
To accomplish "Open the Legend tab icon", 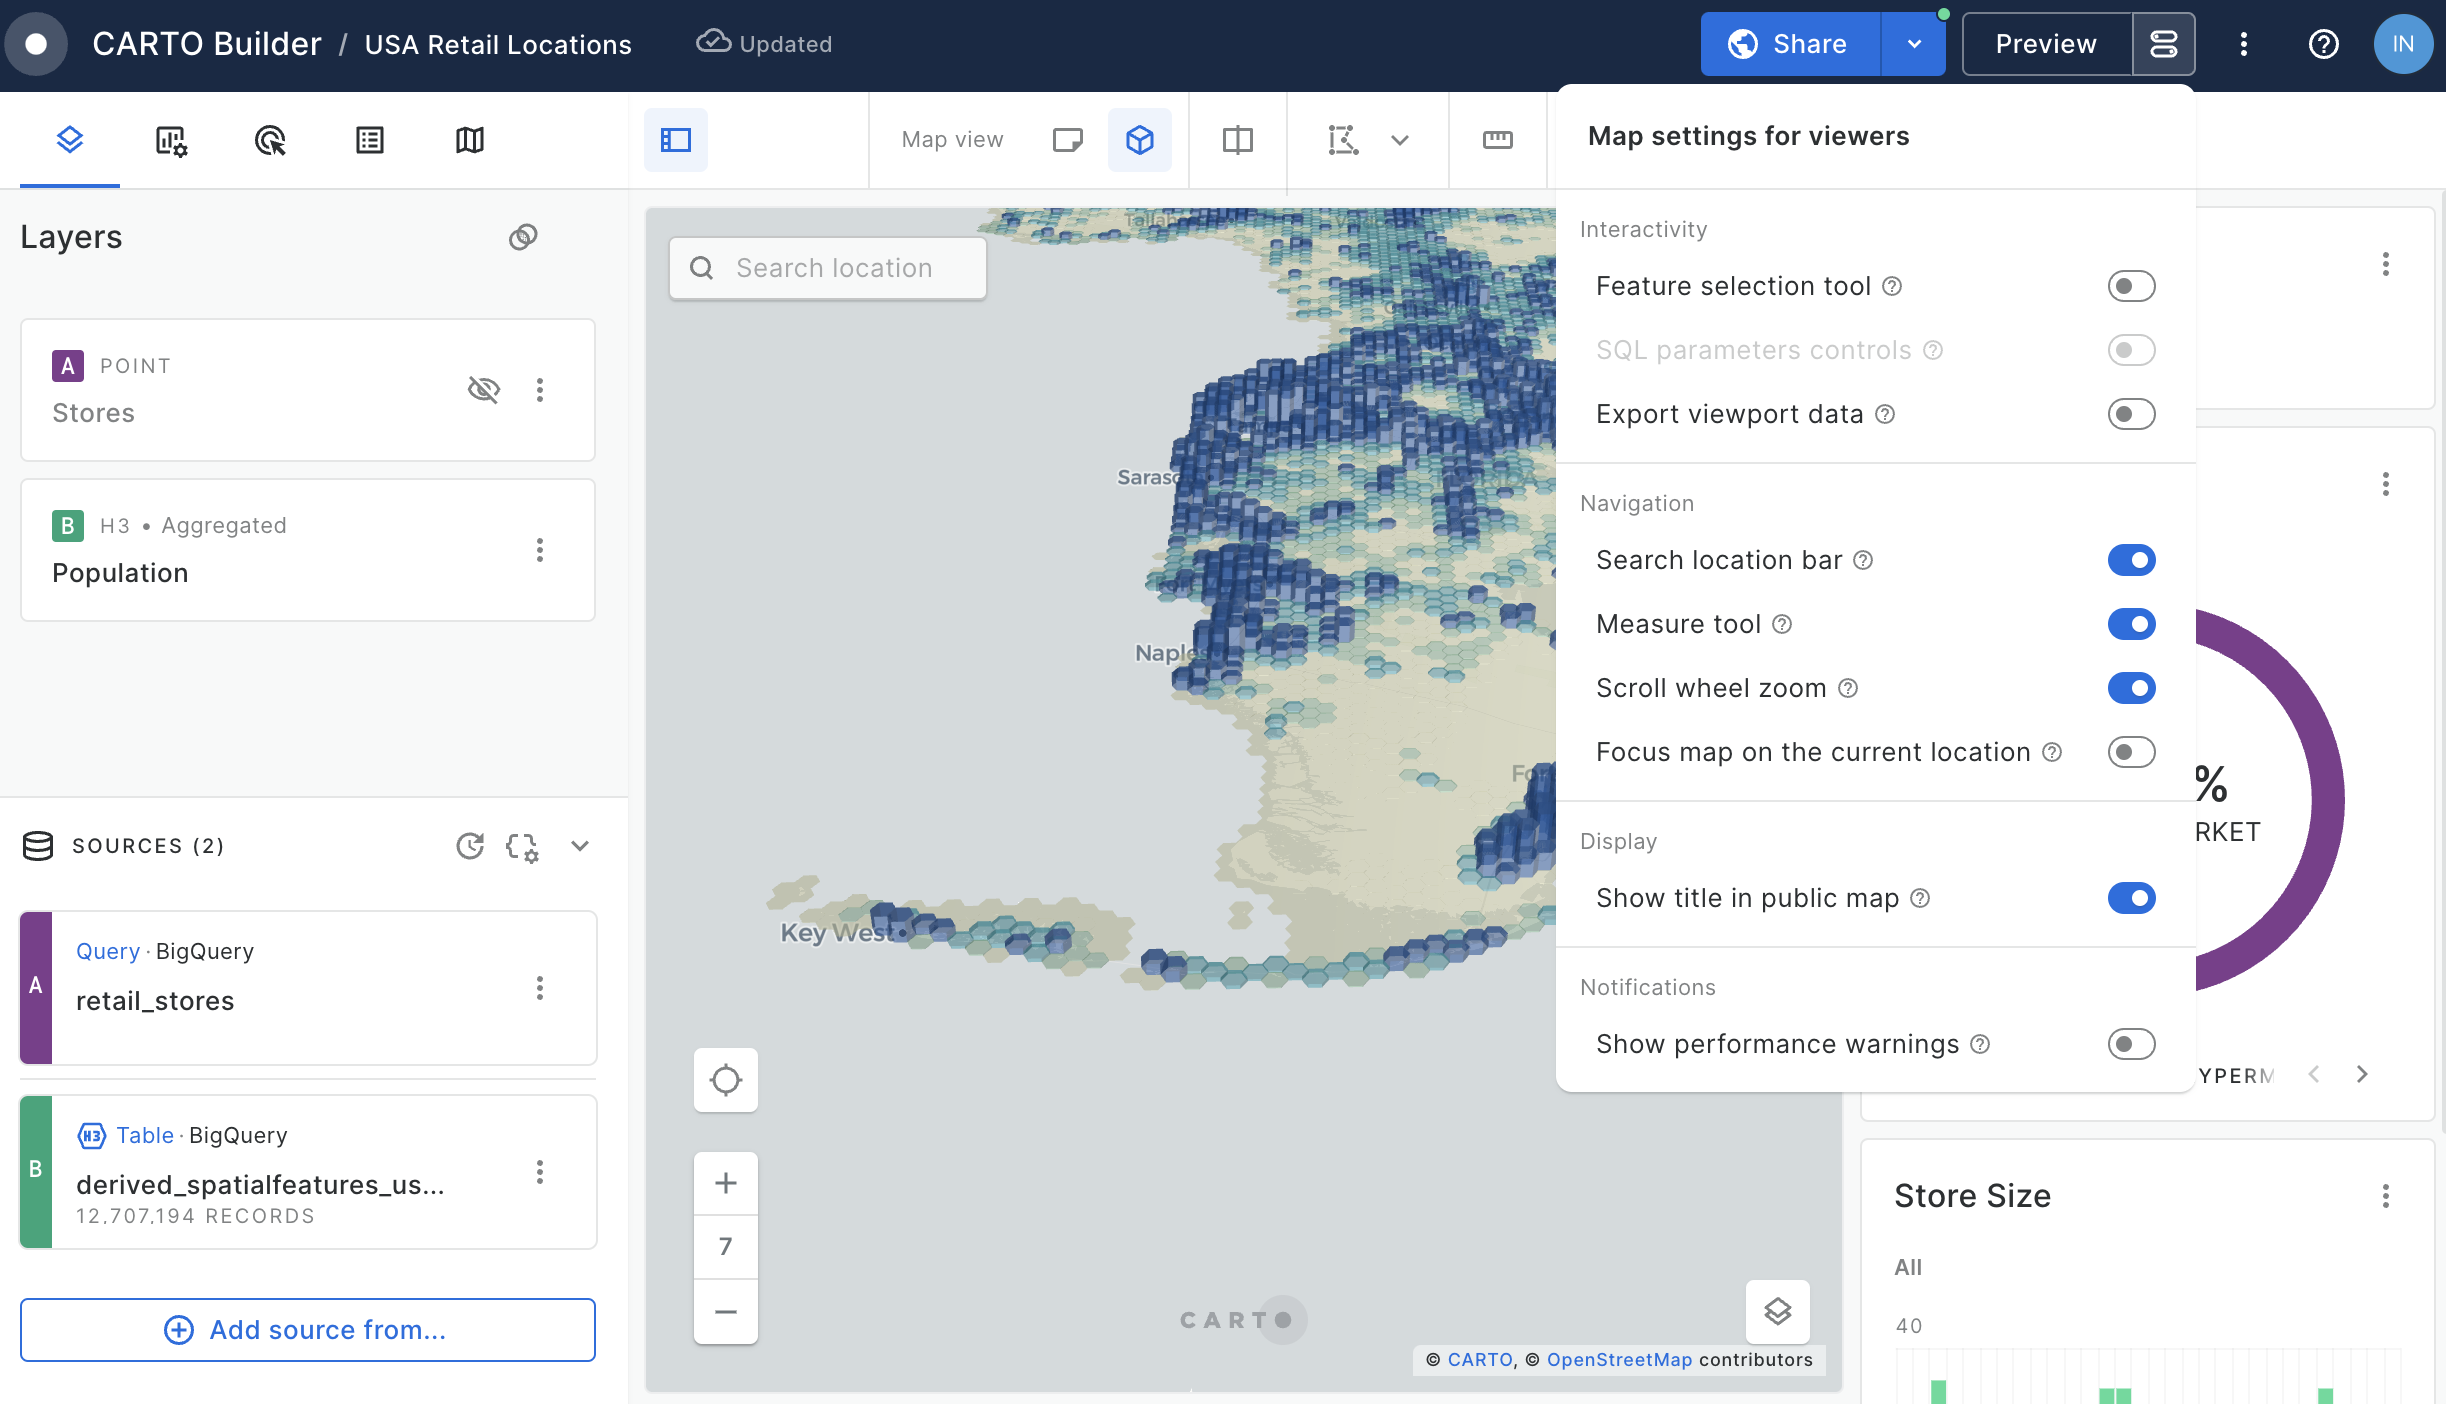I will 370,140.
